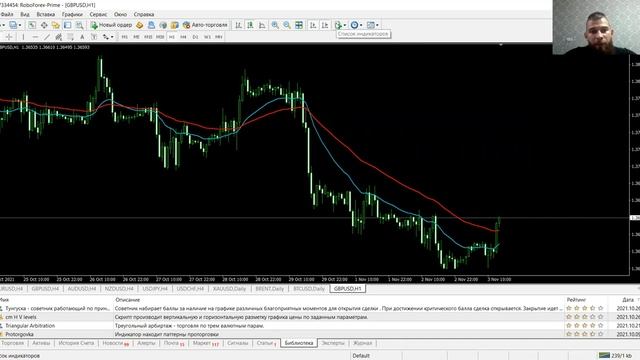640x360 pixels.
Task: Toggle chart shift from right edge
Action: click(x=325, y=25)
